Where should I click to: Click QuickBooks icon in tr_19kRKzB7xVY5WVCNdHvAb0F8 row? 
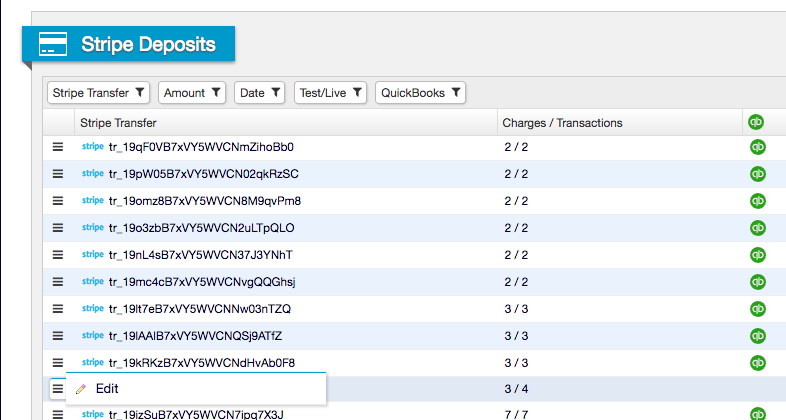[x=757, y=362]
